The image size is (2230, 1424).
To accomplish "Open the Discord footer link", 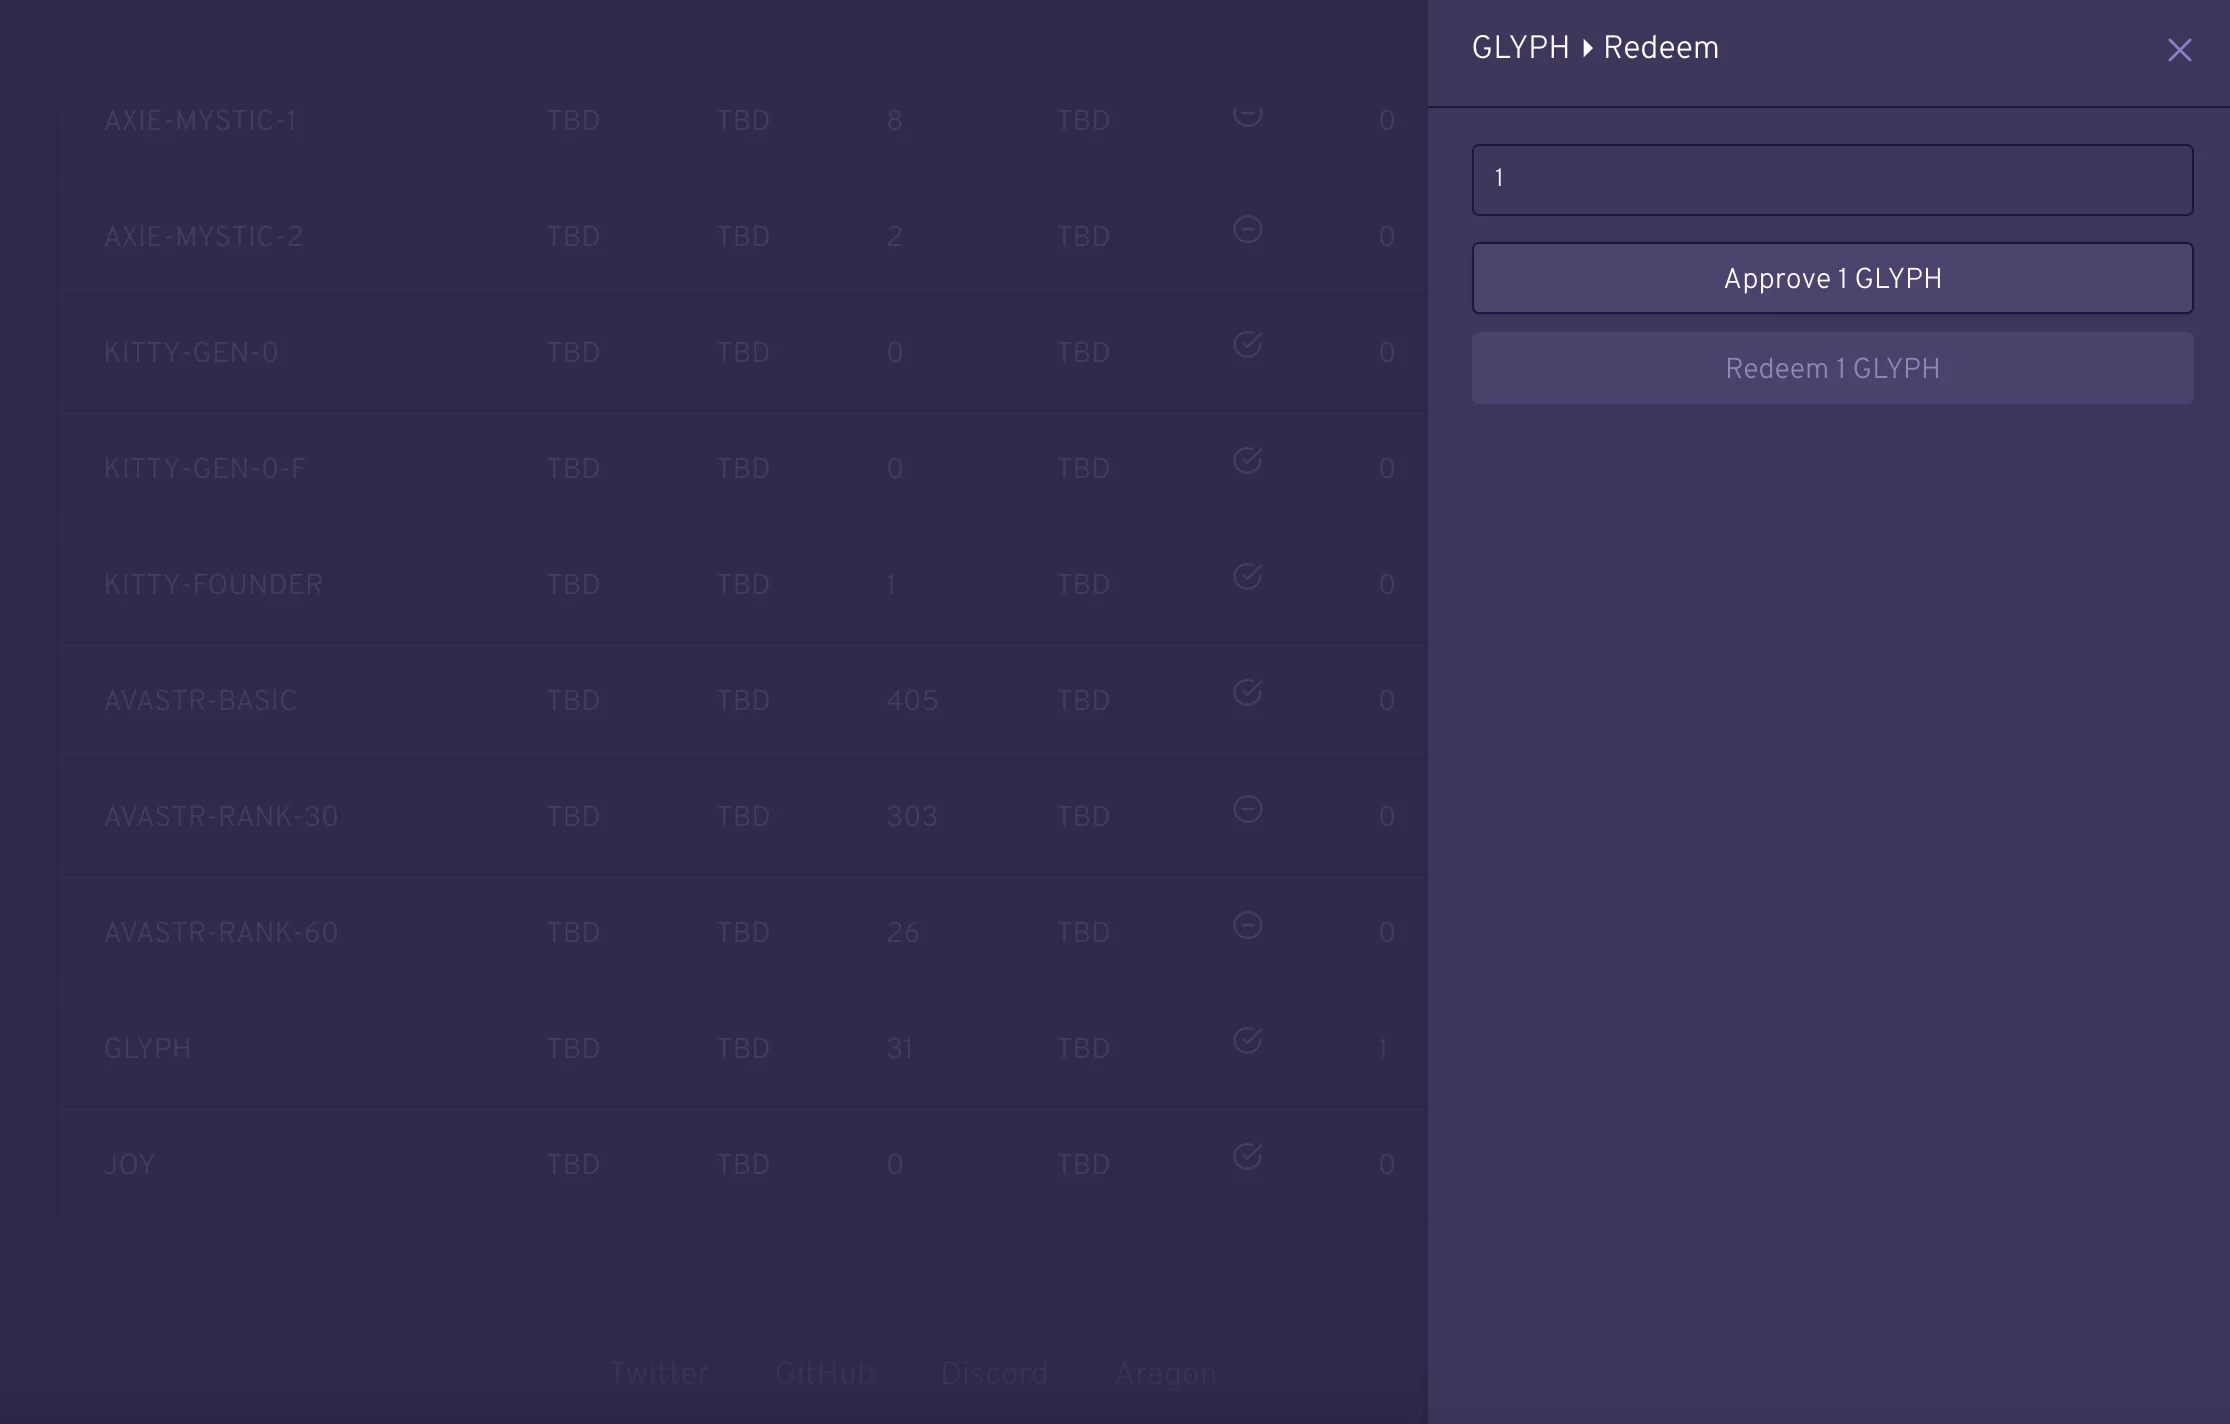I will point(994,1374).
